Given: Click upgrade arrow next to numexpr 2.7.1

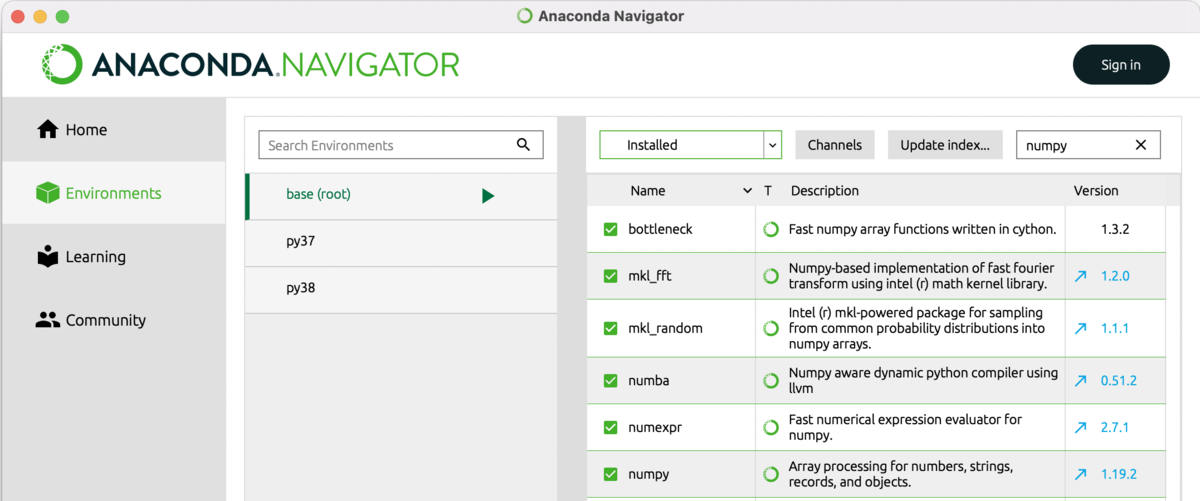Looking at the screenshot, I should point(1080,427).
